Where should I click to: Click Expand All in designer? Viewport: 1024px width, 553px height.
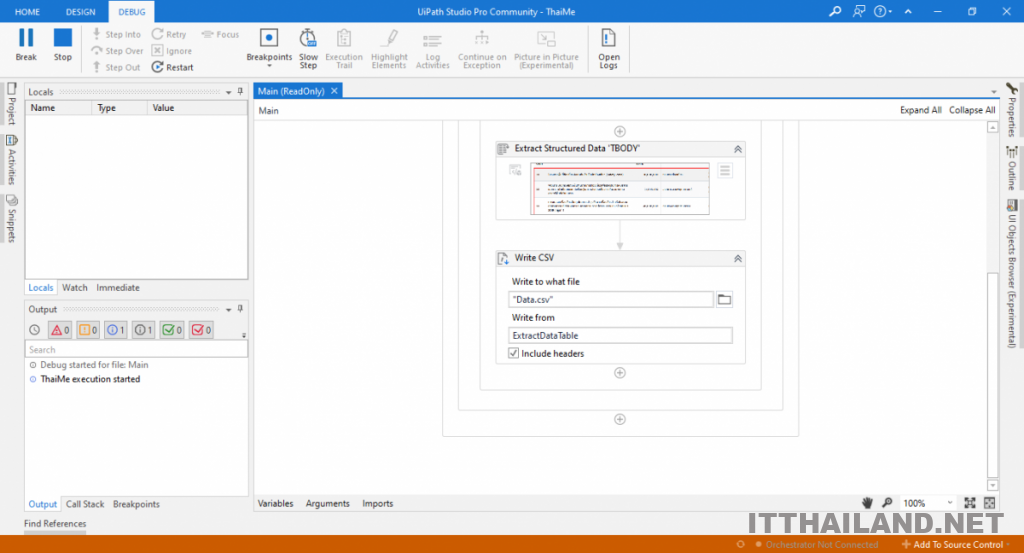click(920, 110)
